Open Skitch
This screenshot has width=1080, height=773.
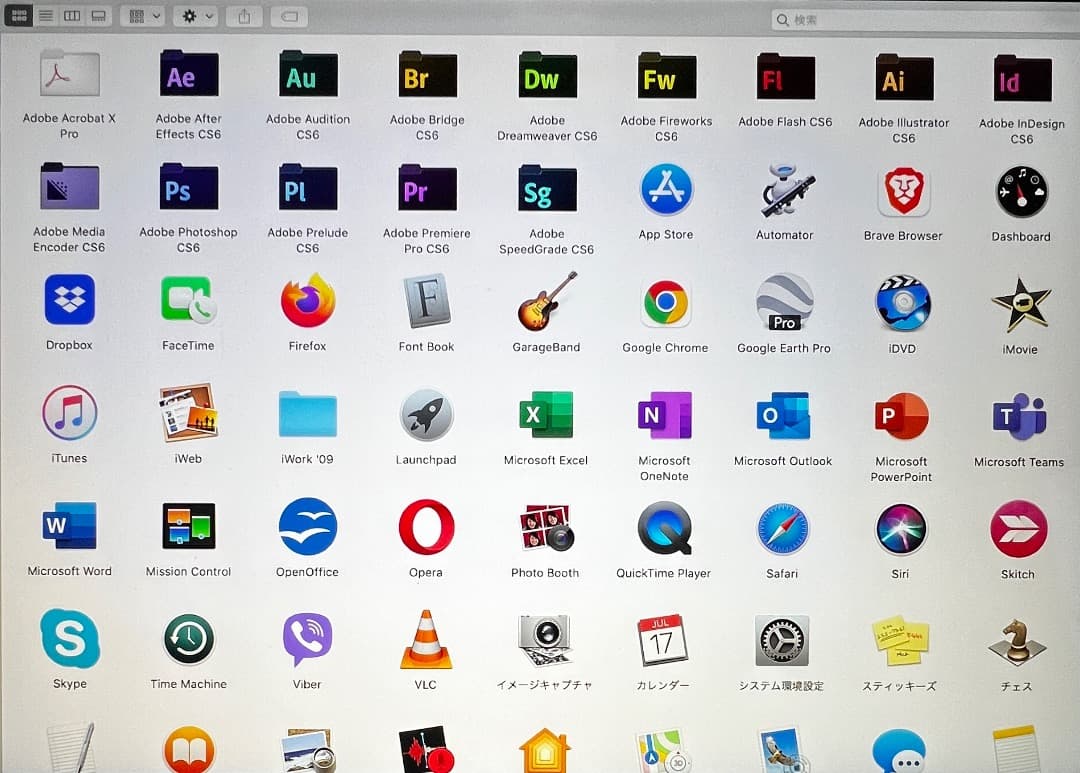[1019, 528]
